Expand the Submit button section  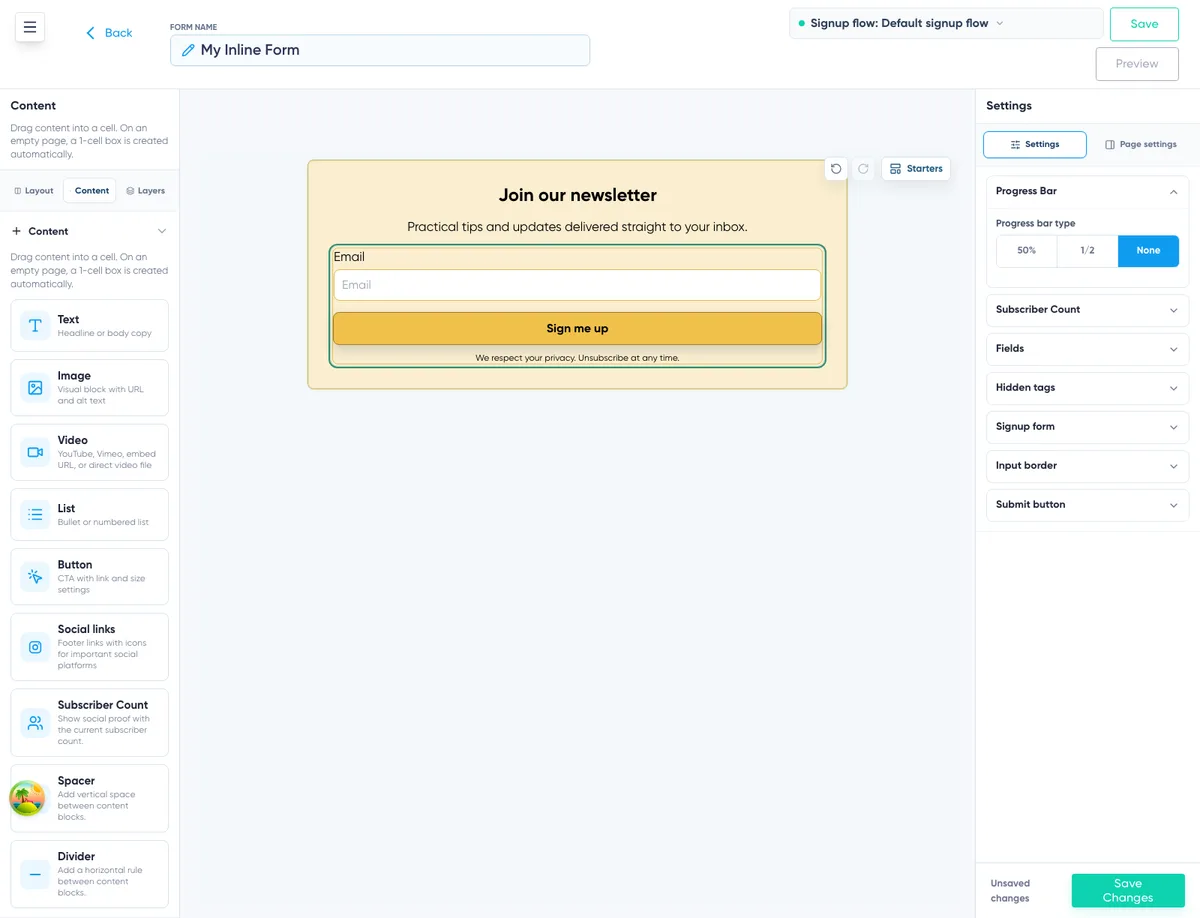(x=1087, y=505)
